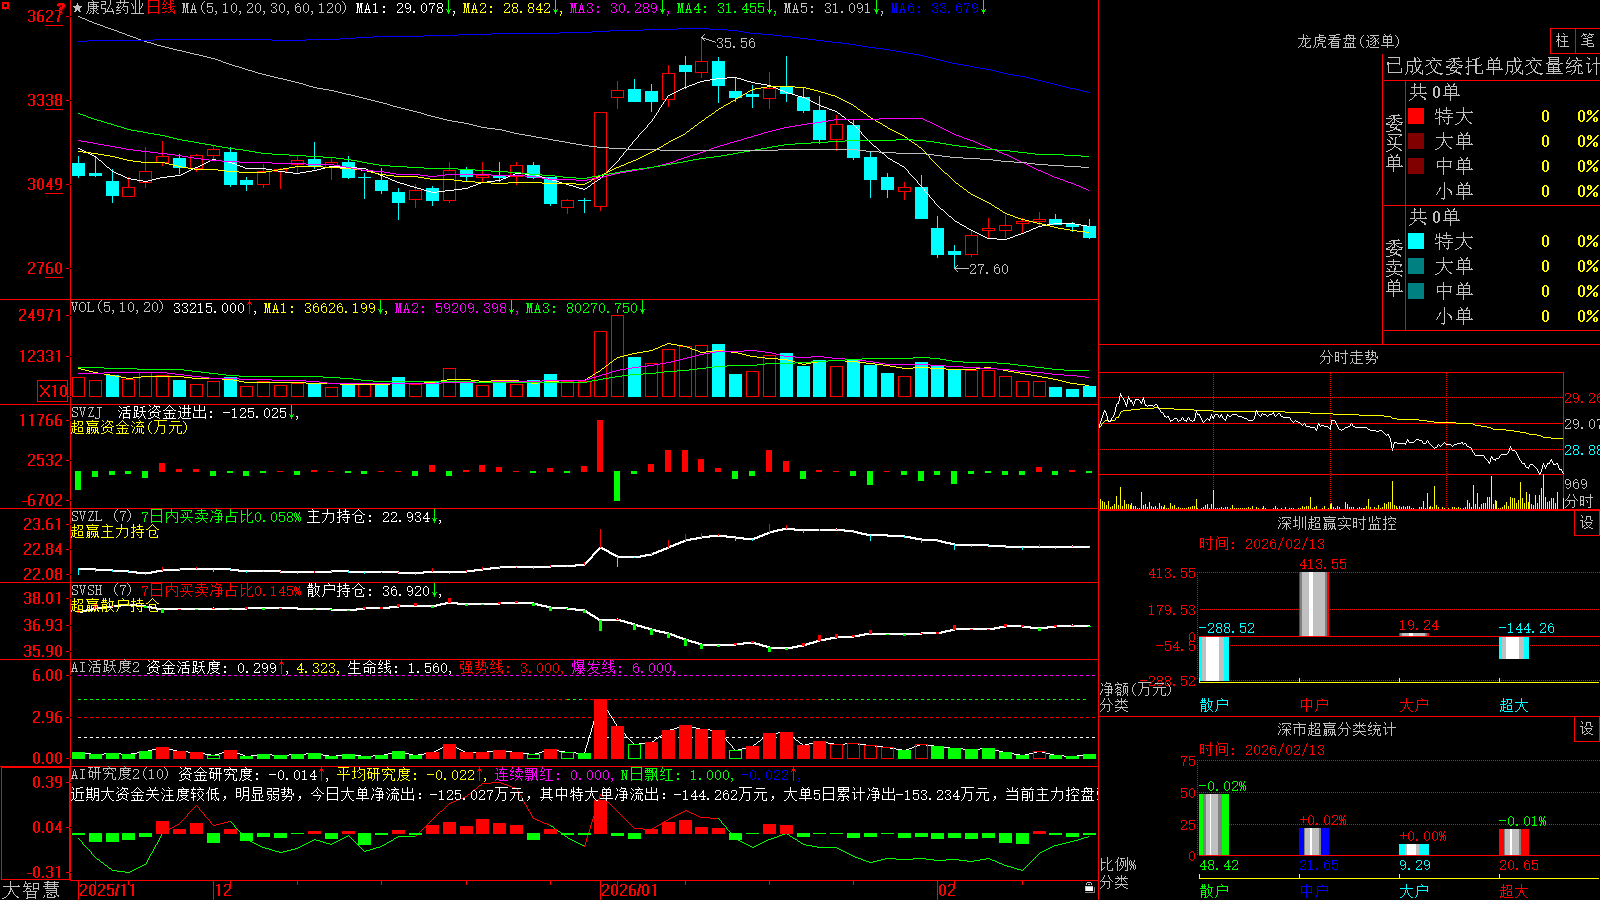
Task: Open AI研究度2(10) indicator label
Action: [120, 774]
